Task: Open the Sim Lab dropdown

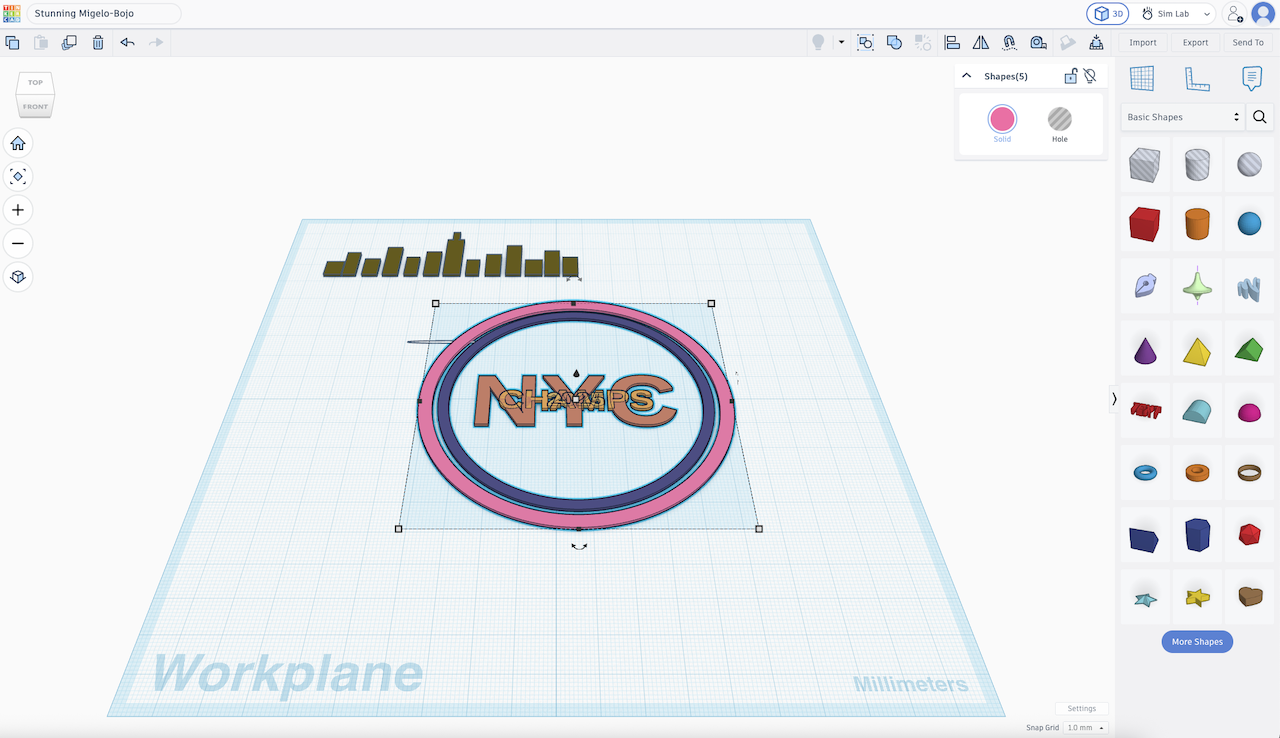Action: (x=1176, y=14)
